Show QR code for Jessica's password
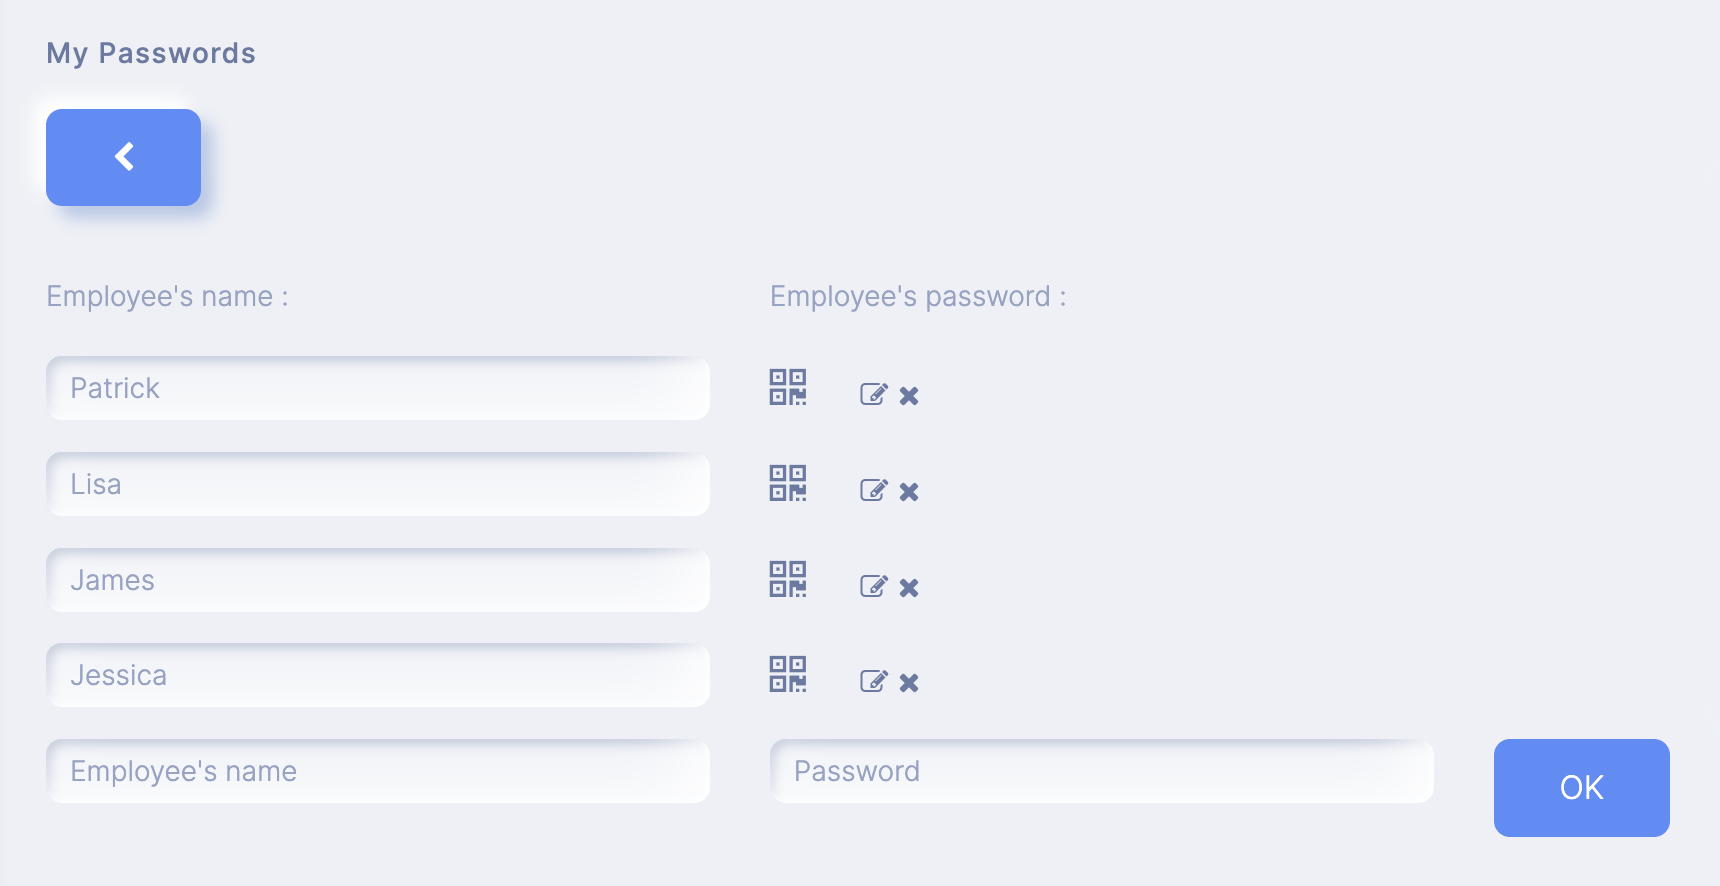 click(787, 674)
